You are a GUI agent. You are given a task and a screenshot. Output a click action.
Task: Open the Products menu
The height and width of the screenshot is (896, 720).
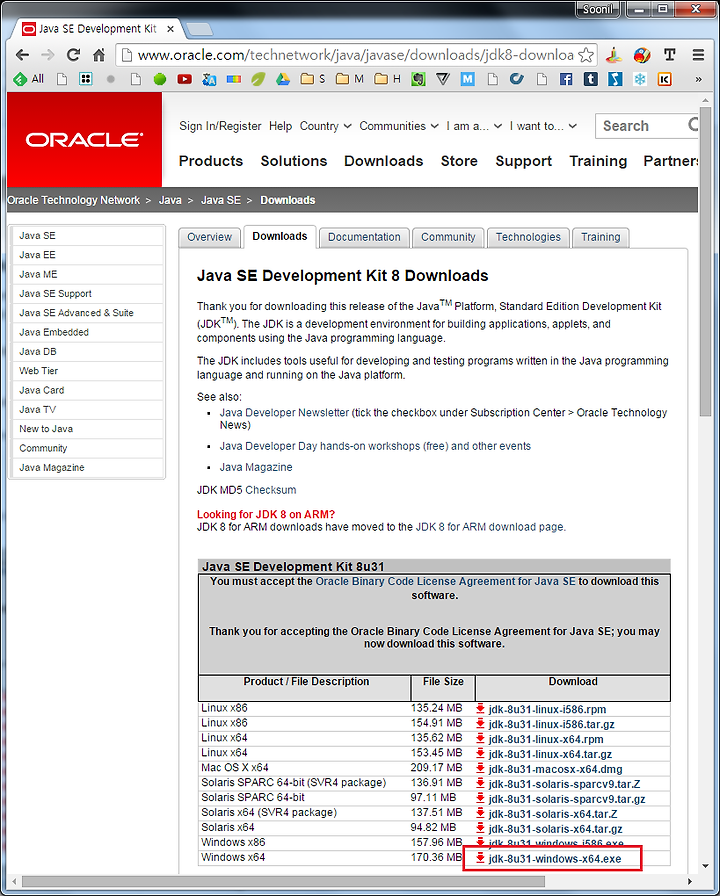coord(211,161)
